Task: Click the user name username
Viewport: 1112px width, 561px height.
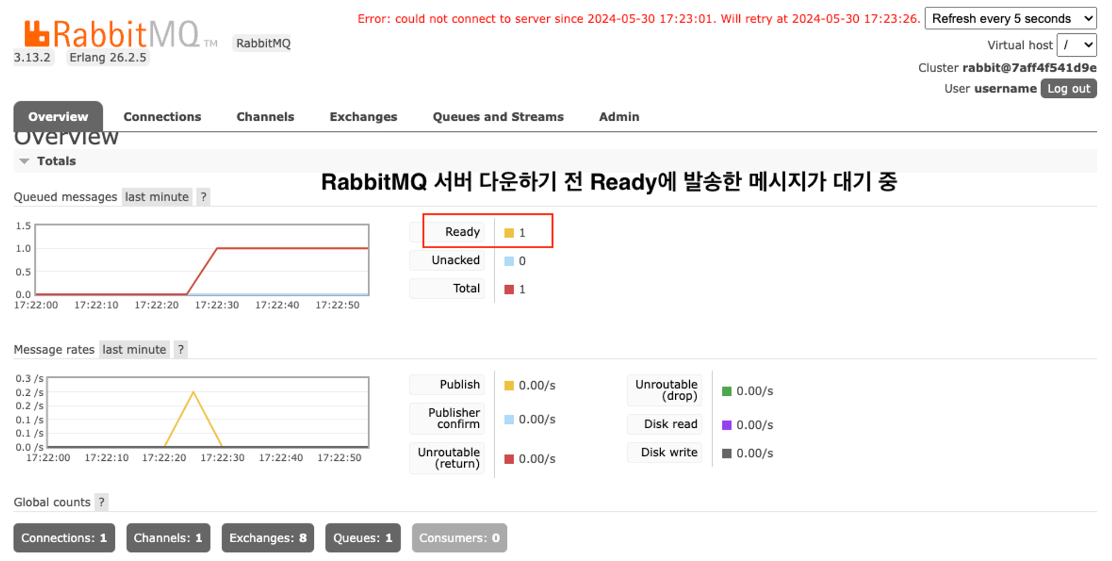Action: tap(1005, 89)
